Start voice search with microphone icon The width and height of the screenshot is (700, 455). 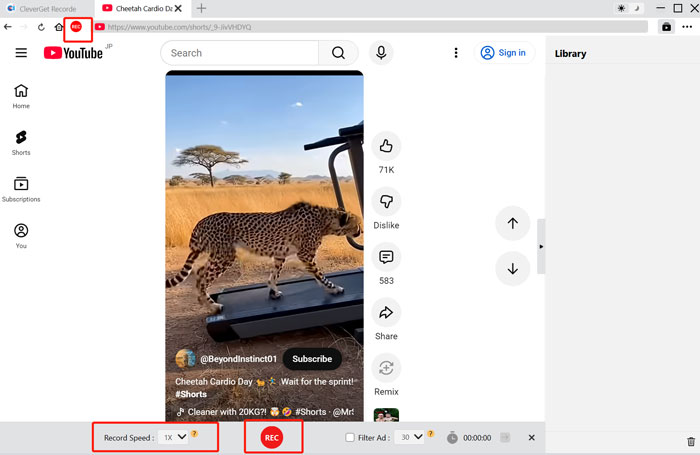click(x=381, y=53)
